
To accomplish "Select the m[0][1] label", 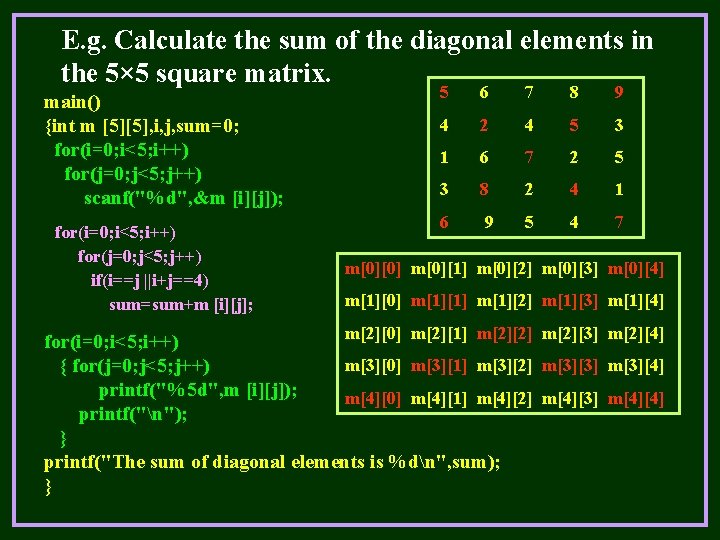I will (439, 269).
